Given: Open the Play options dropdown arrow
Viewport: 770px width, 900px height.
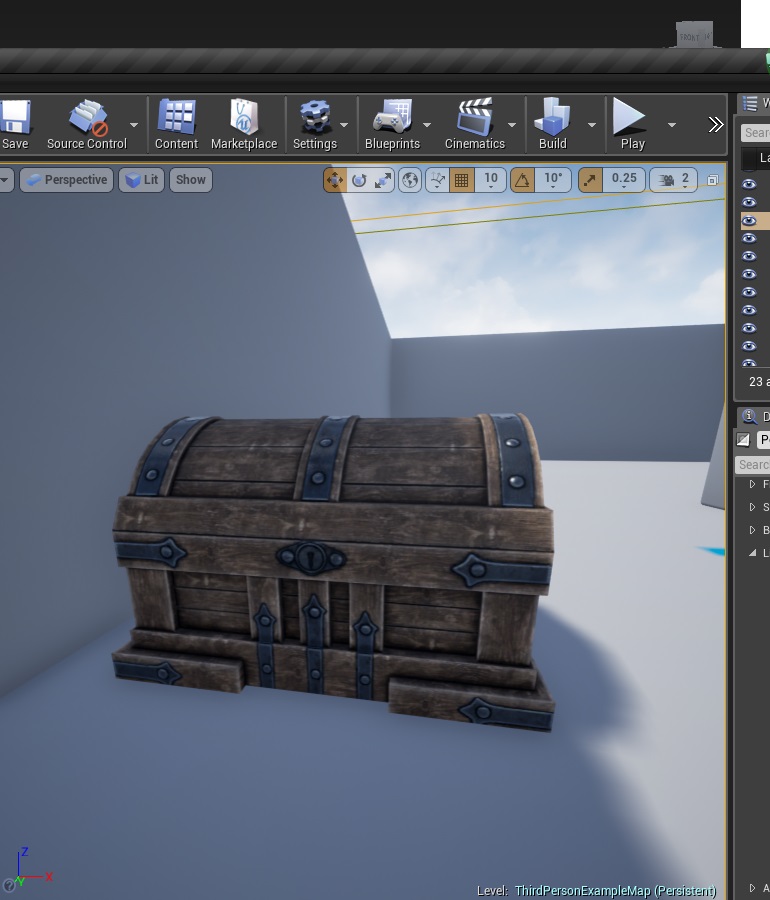Looking at the screenshot, I should pyautogui.click(x=672, y=125).
